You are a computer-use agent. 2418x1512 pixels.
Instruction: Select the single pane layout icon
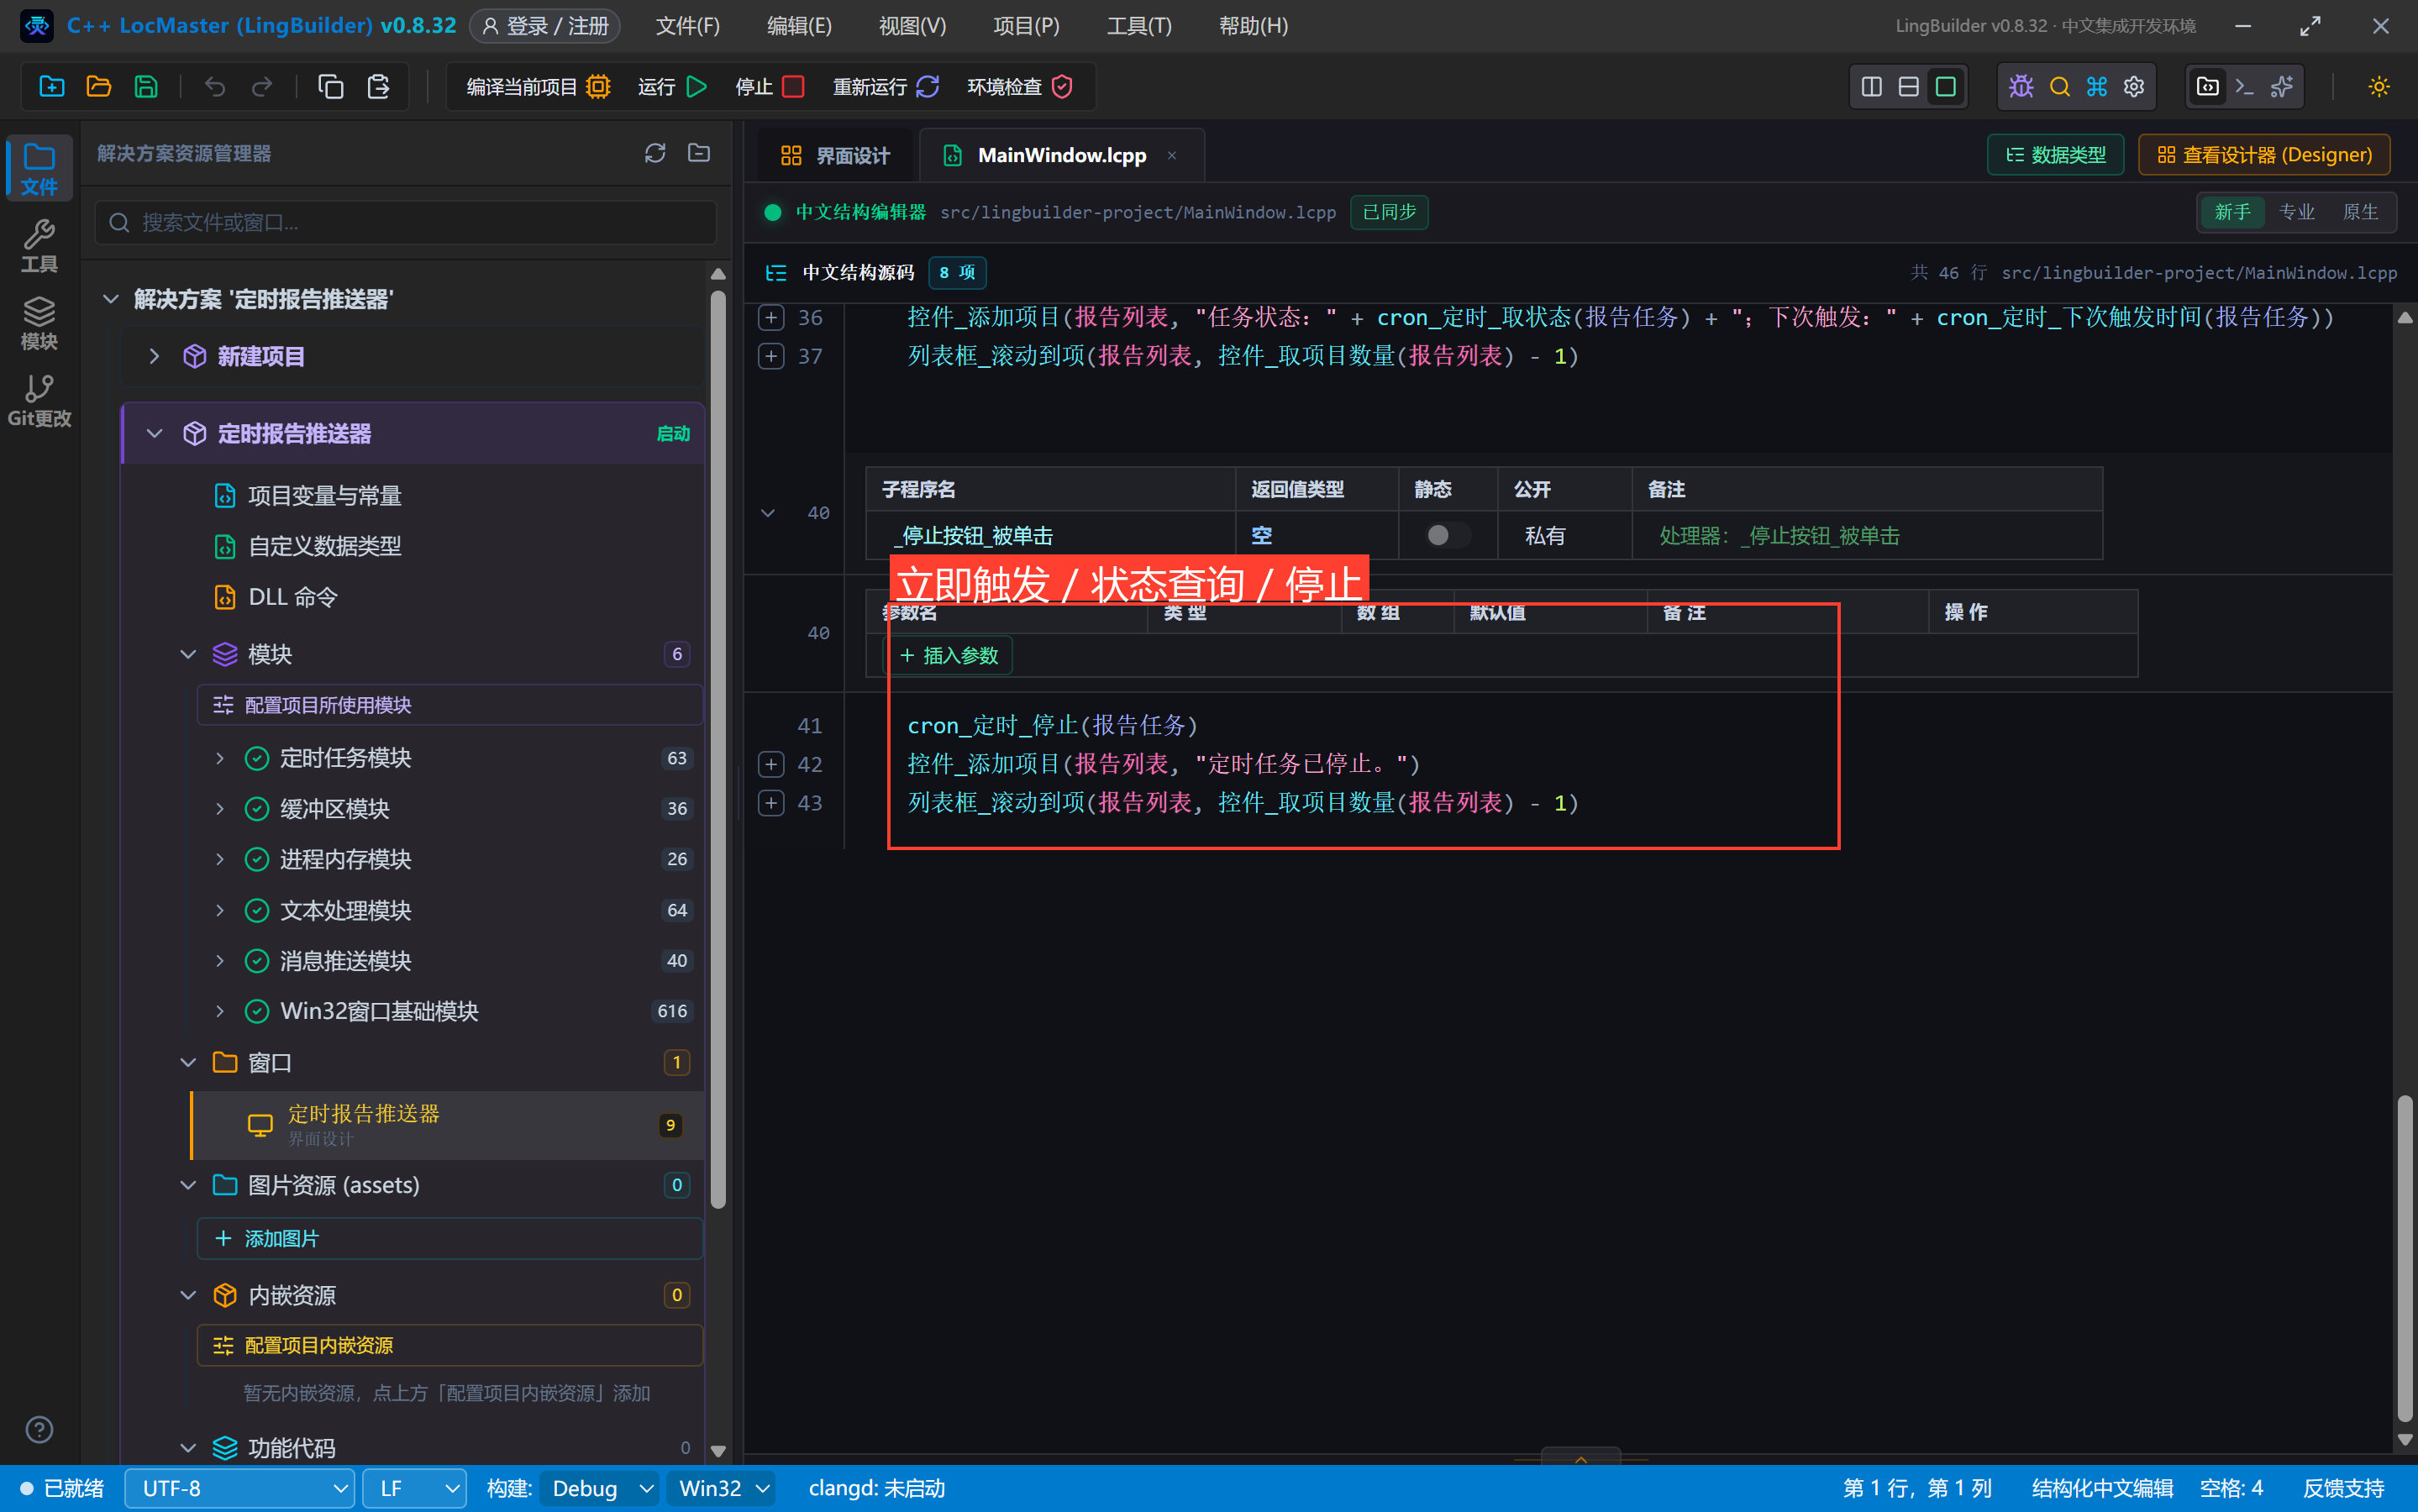pos(1945,87)
